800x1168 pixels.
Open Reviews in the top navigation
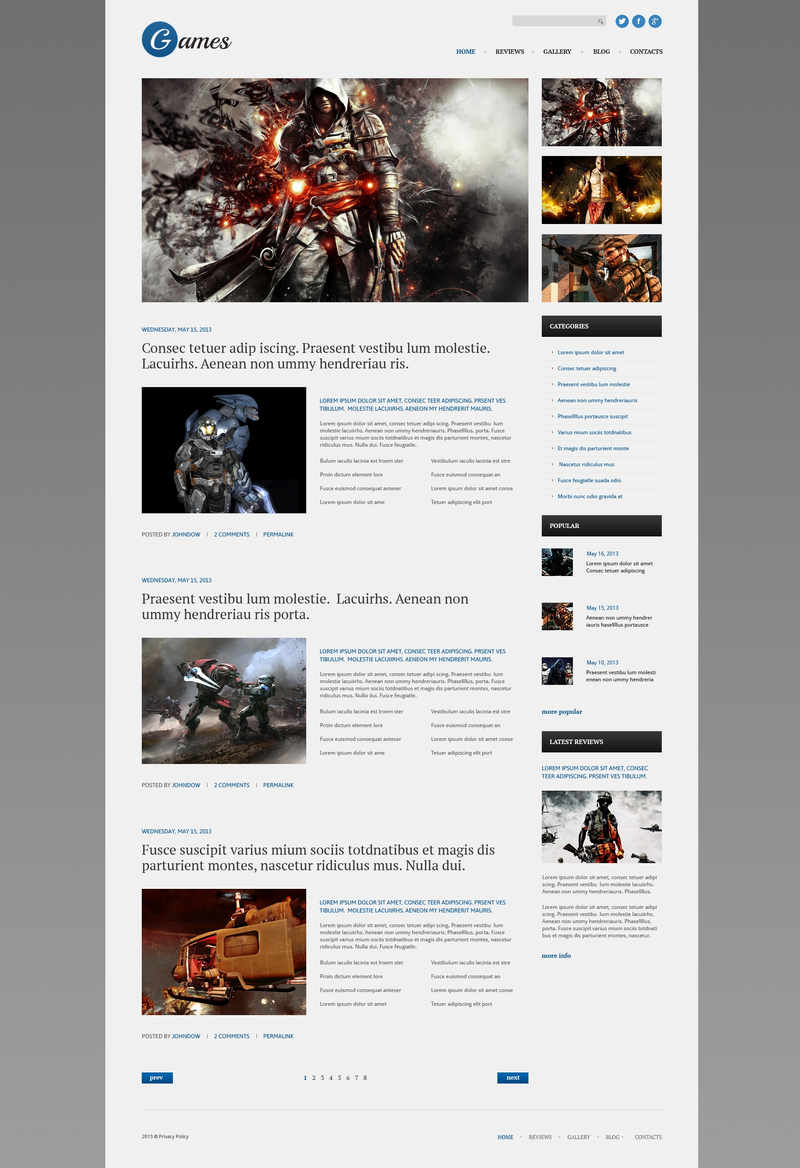pyautogui.click(x=509, y=52)
